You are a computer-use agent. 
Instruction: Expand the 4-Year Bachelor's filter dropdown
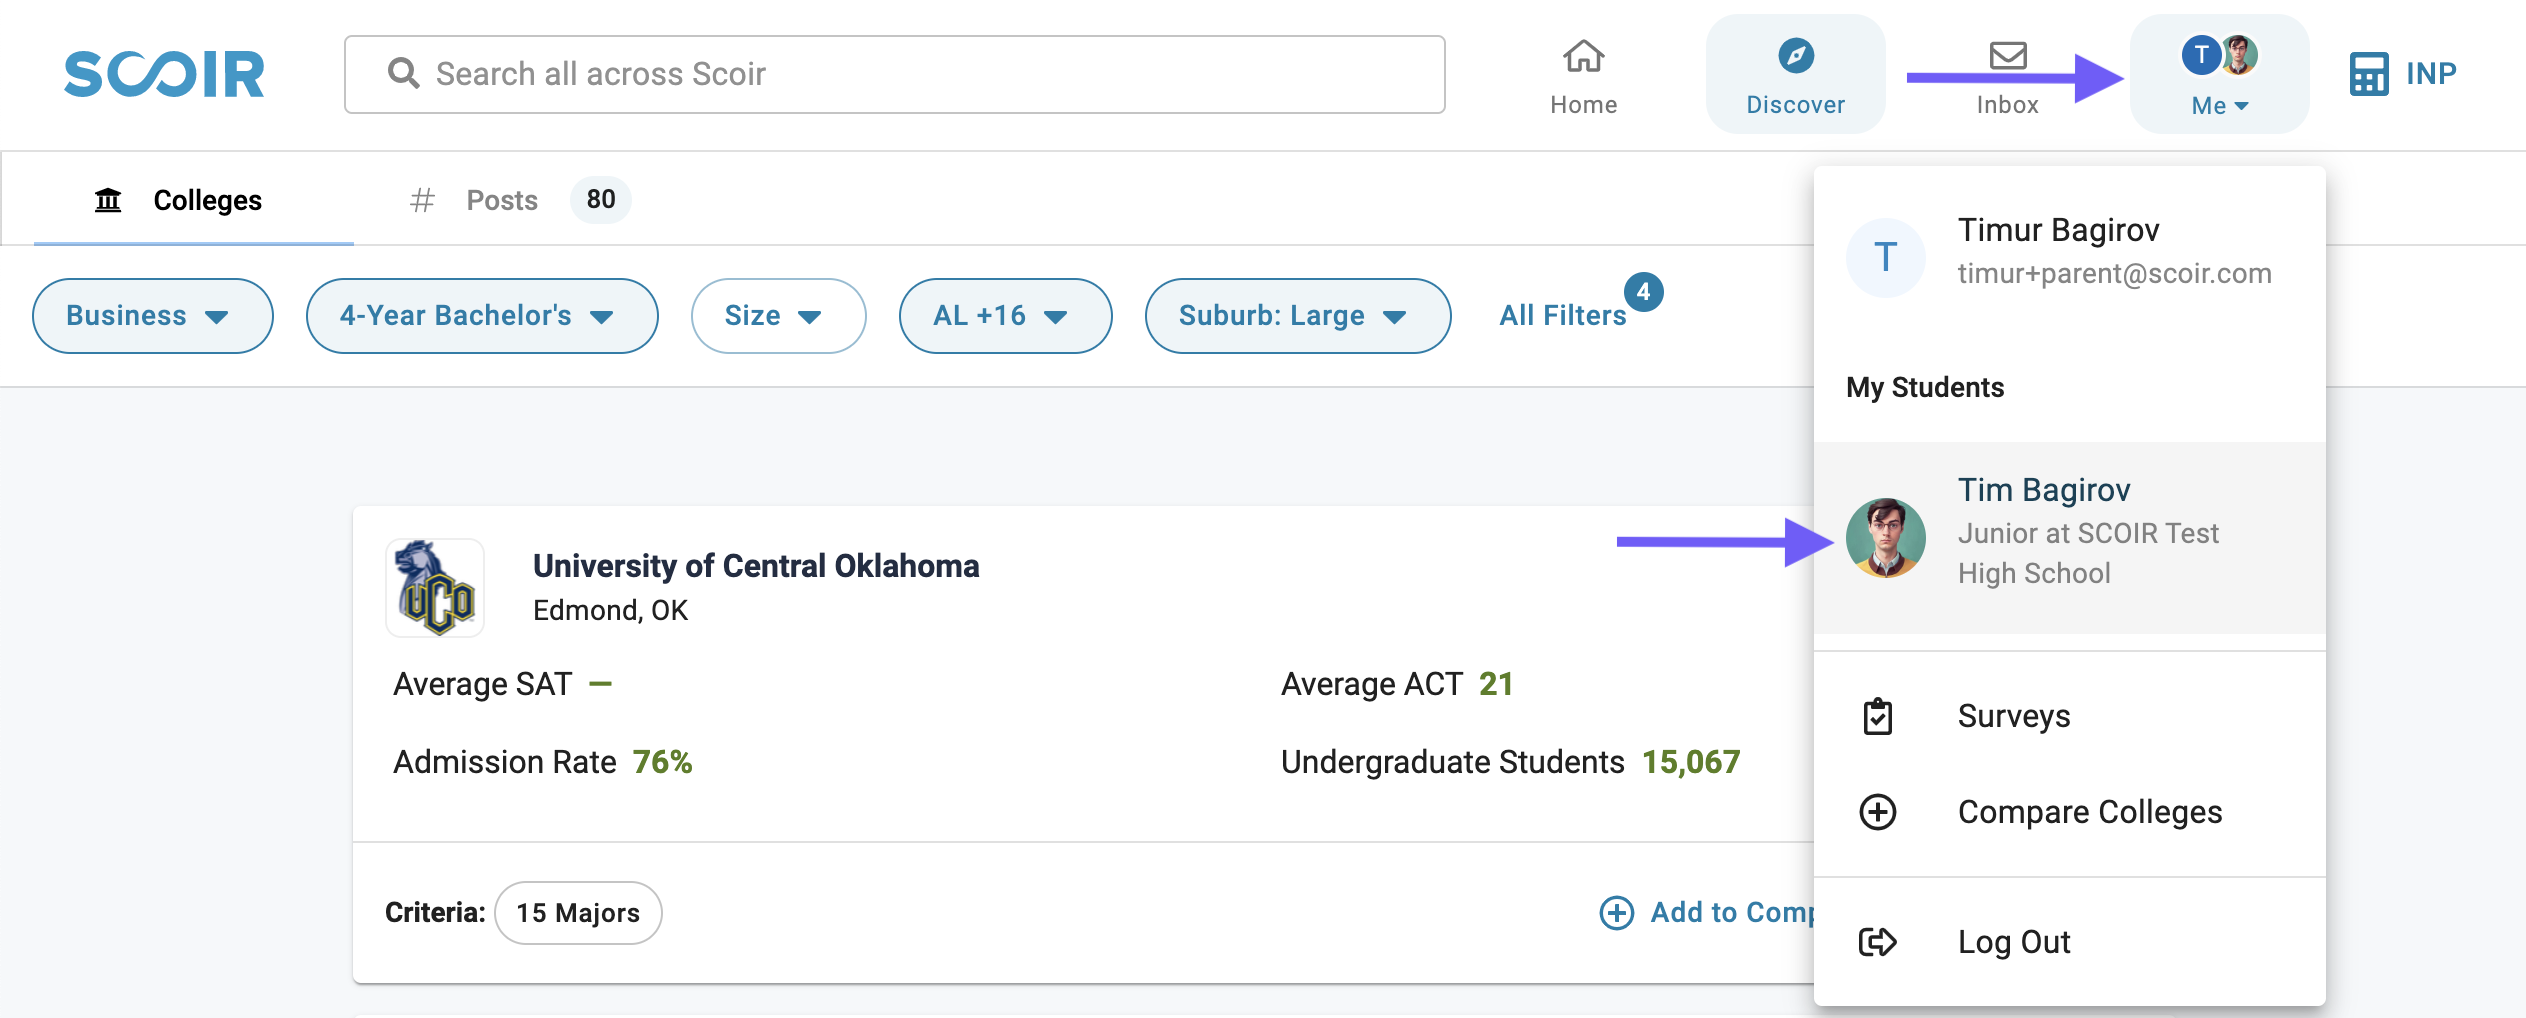click(481, 316)
